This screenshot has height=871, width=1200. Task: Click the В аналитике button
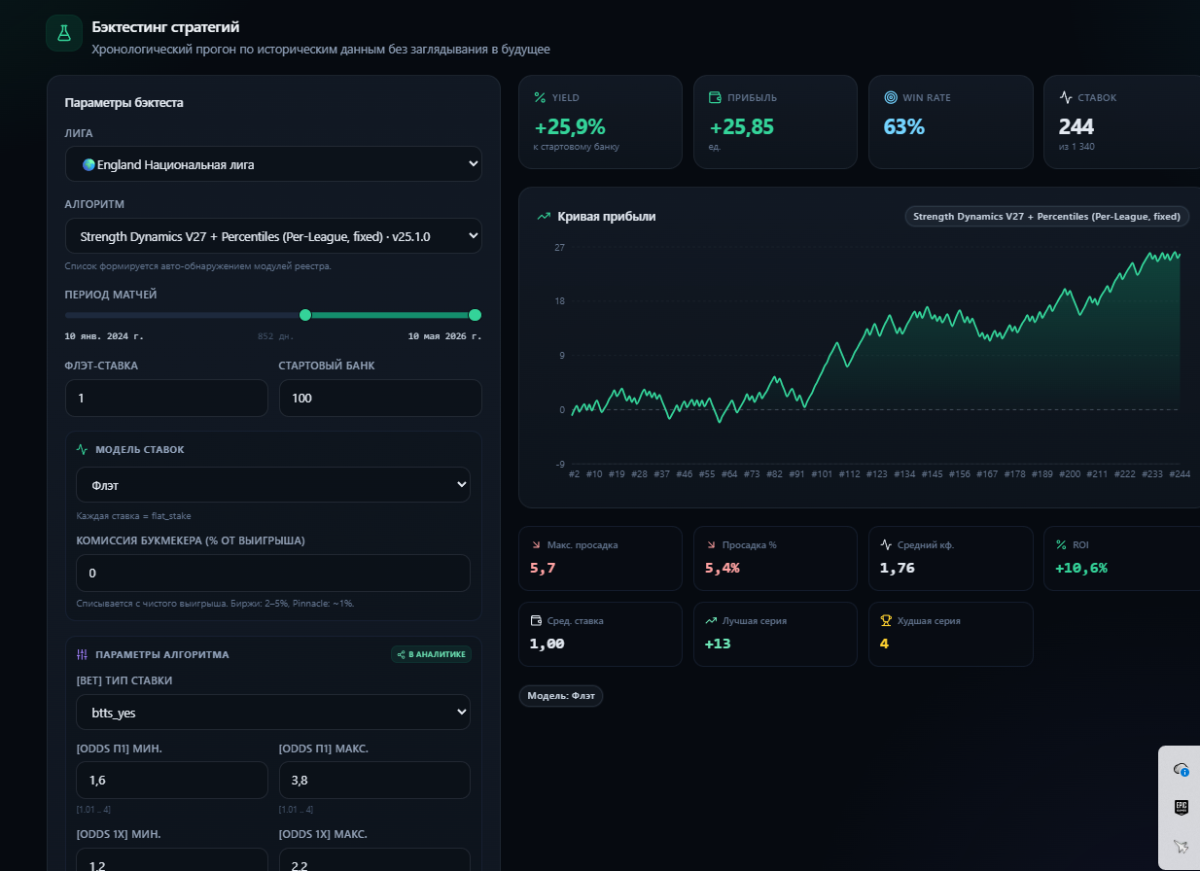tap(431, 655)
